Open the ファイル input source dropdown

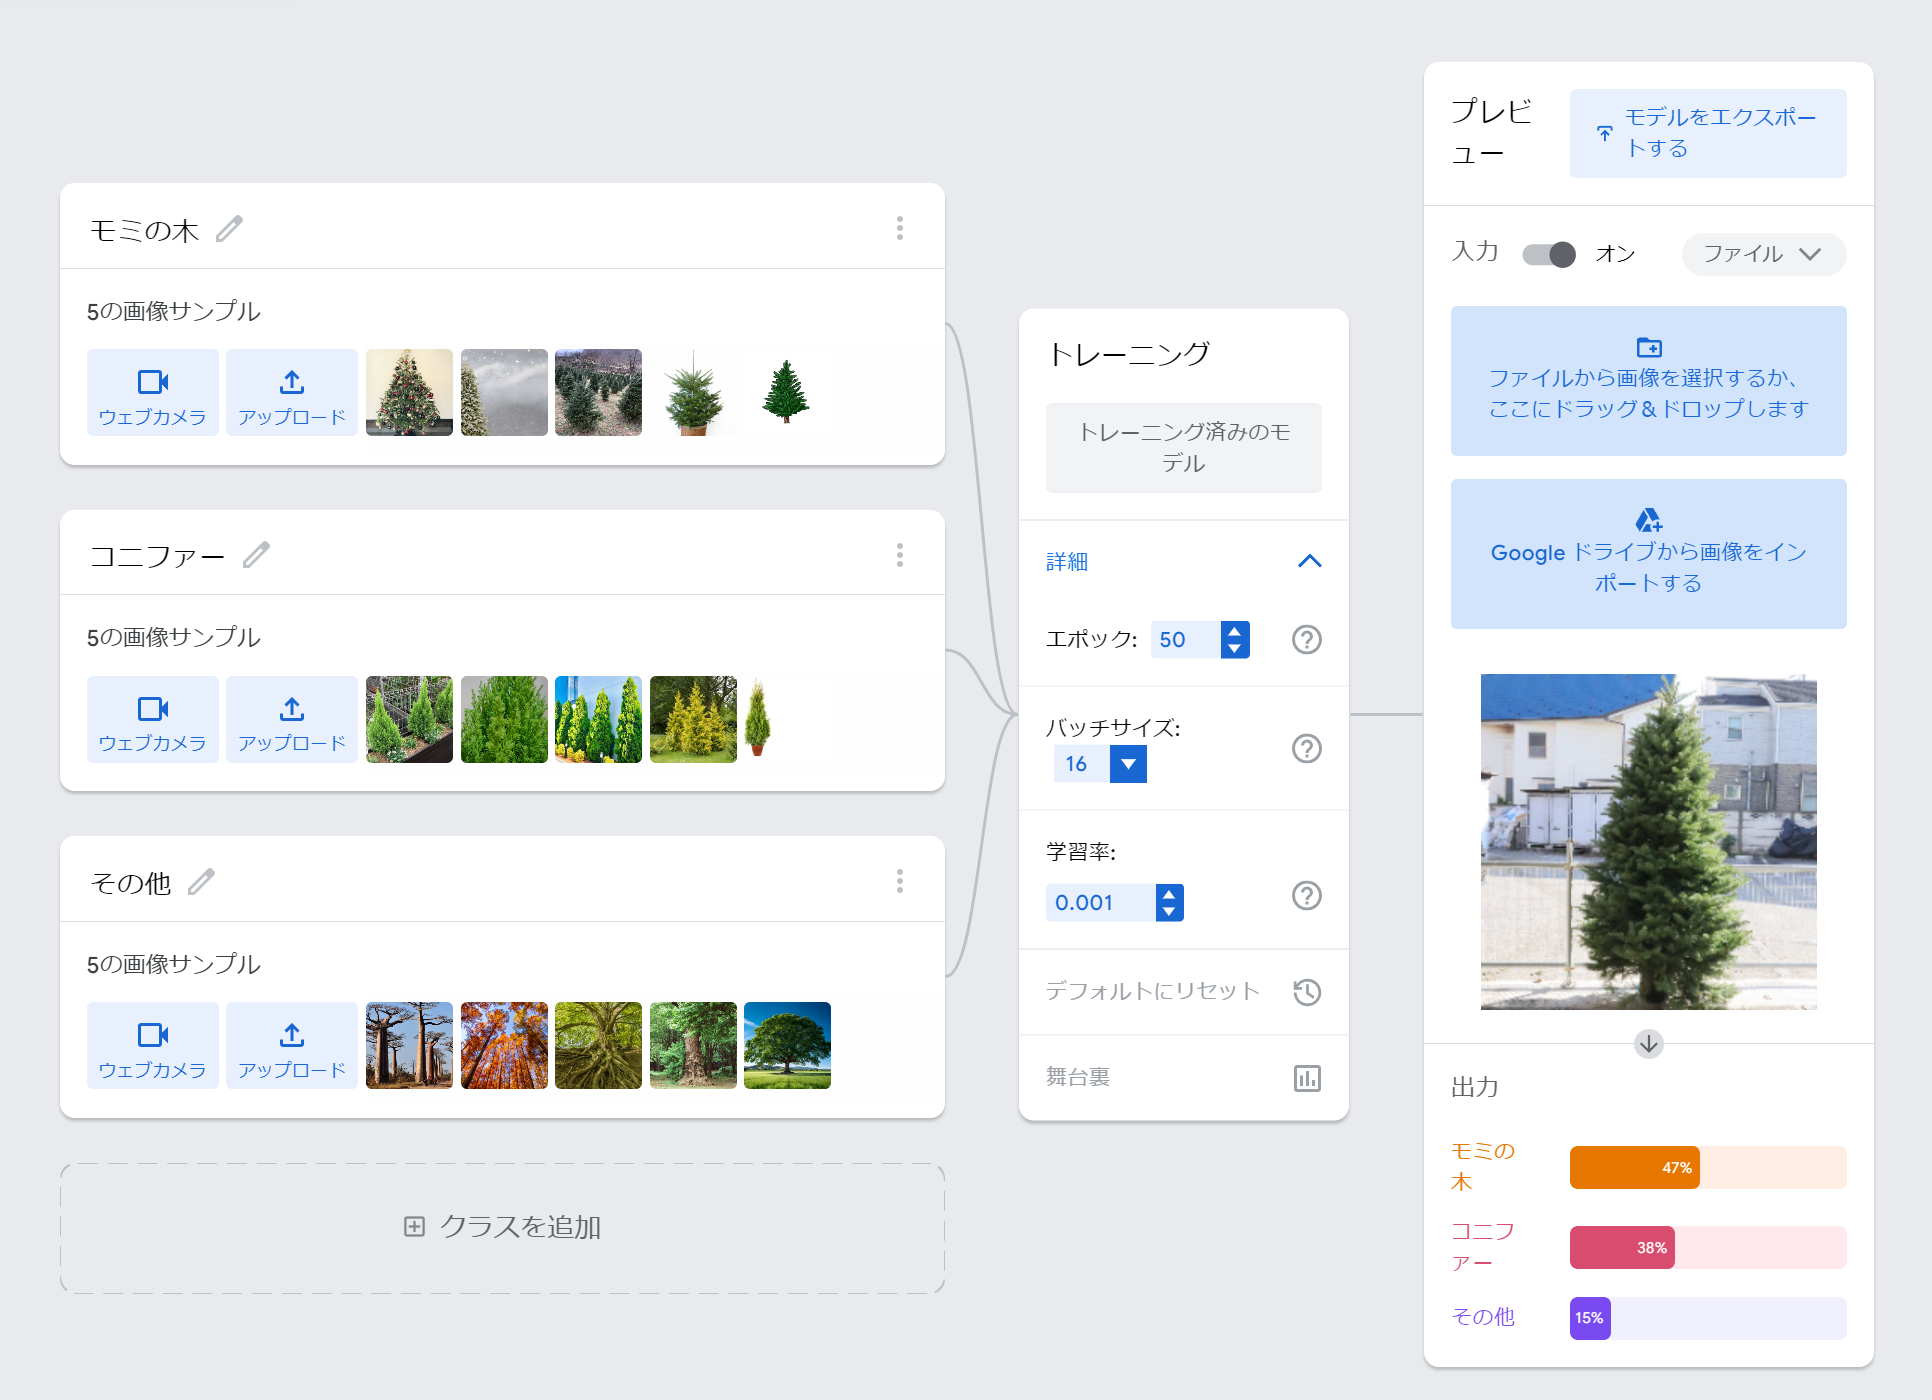pos(1762,254)
